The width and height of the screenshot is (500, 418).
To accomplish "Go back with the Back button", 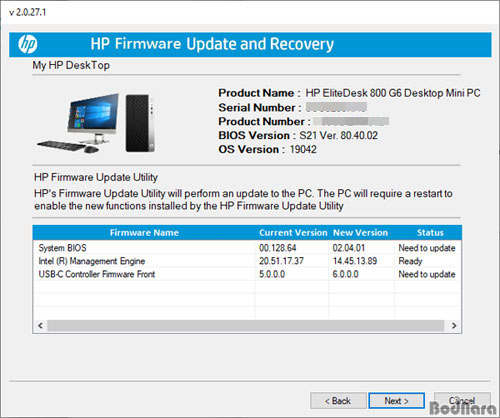I will pos(338,401).
